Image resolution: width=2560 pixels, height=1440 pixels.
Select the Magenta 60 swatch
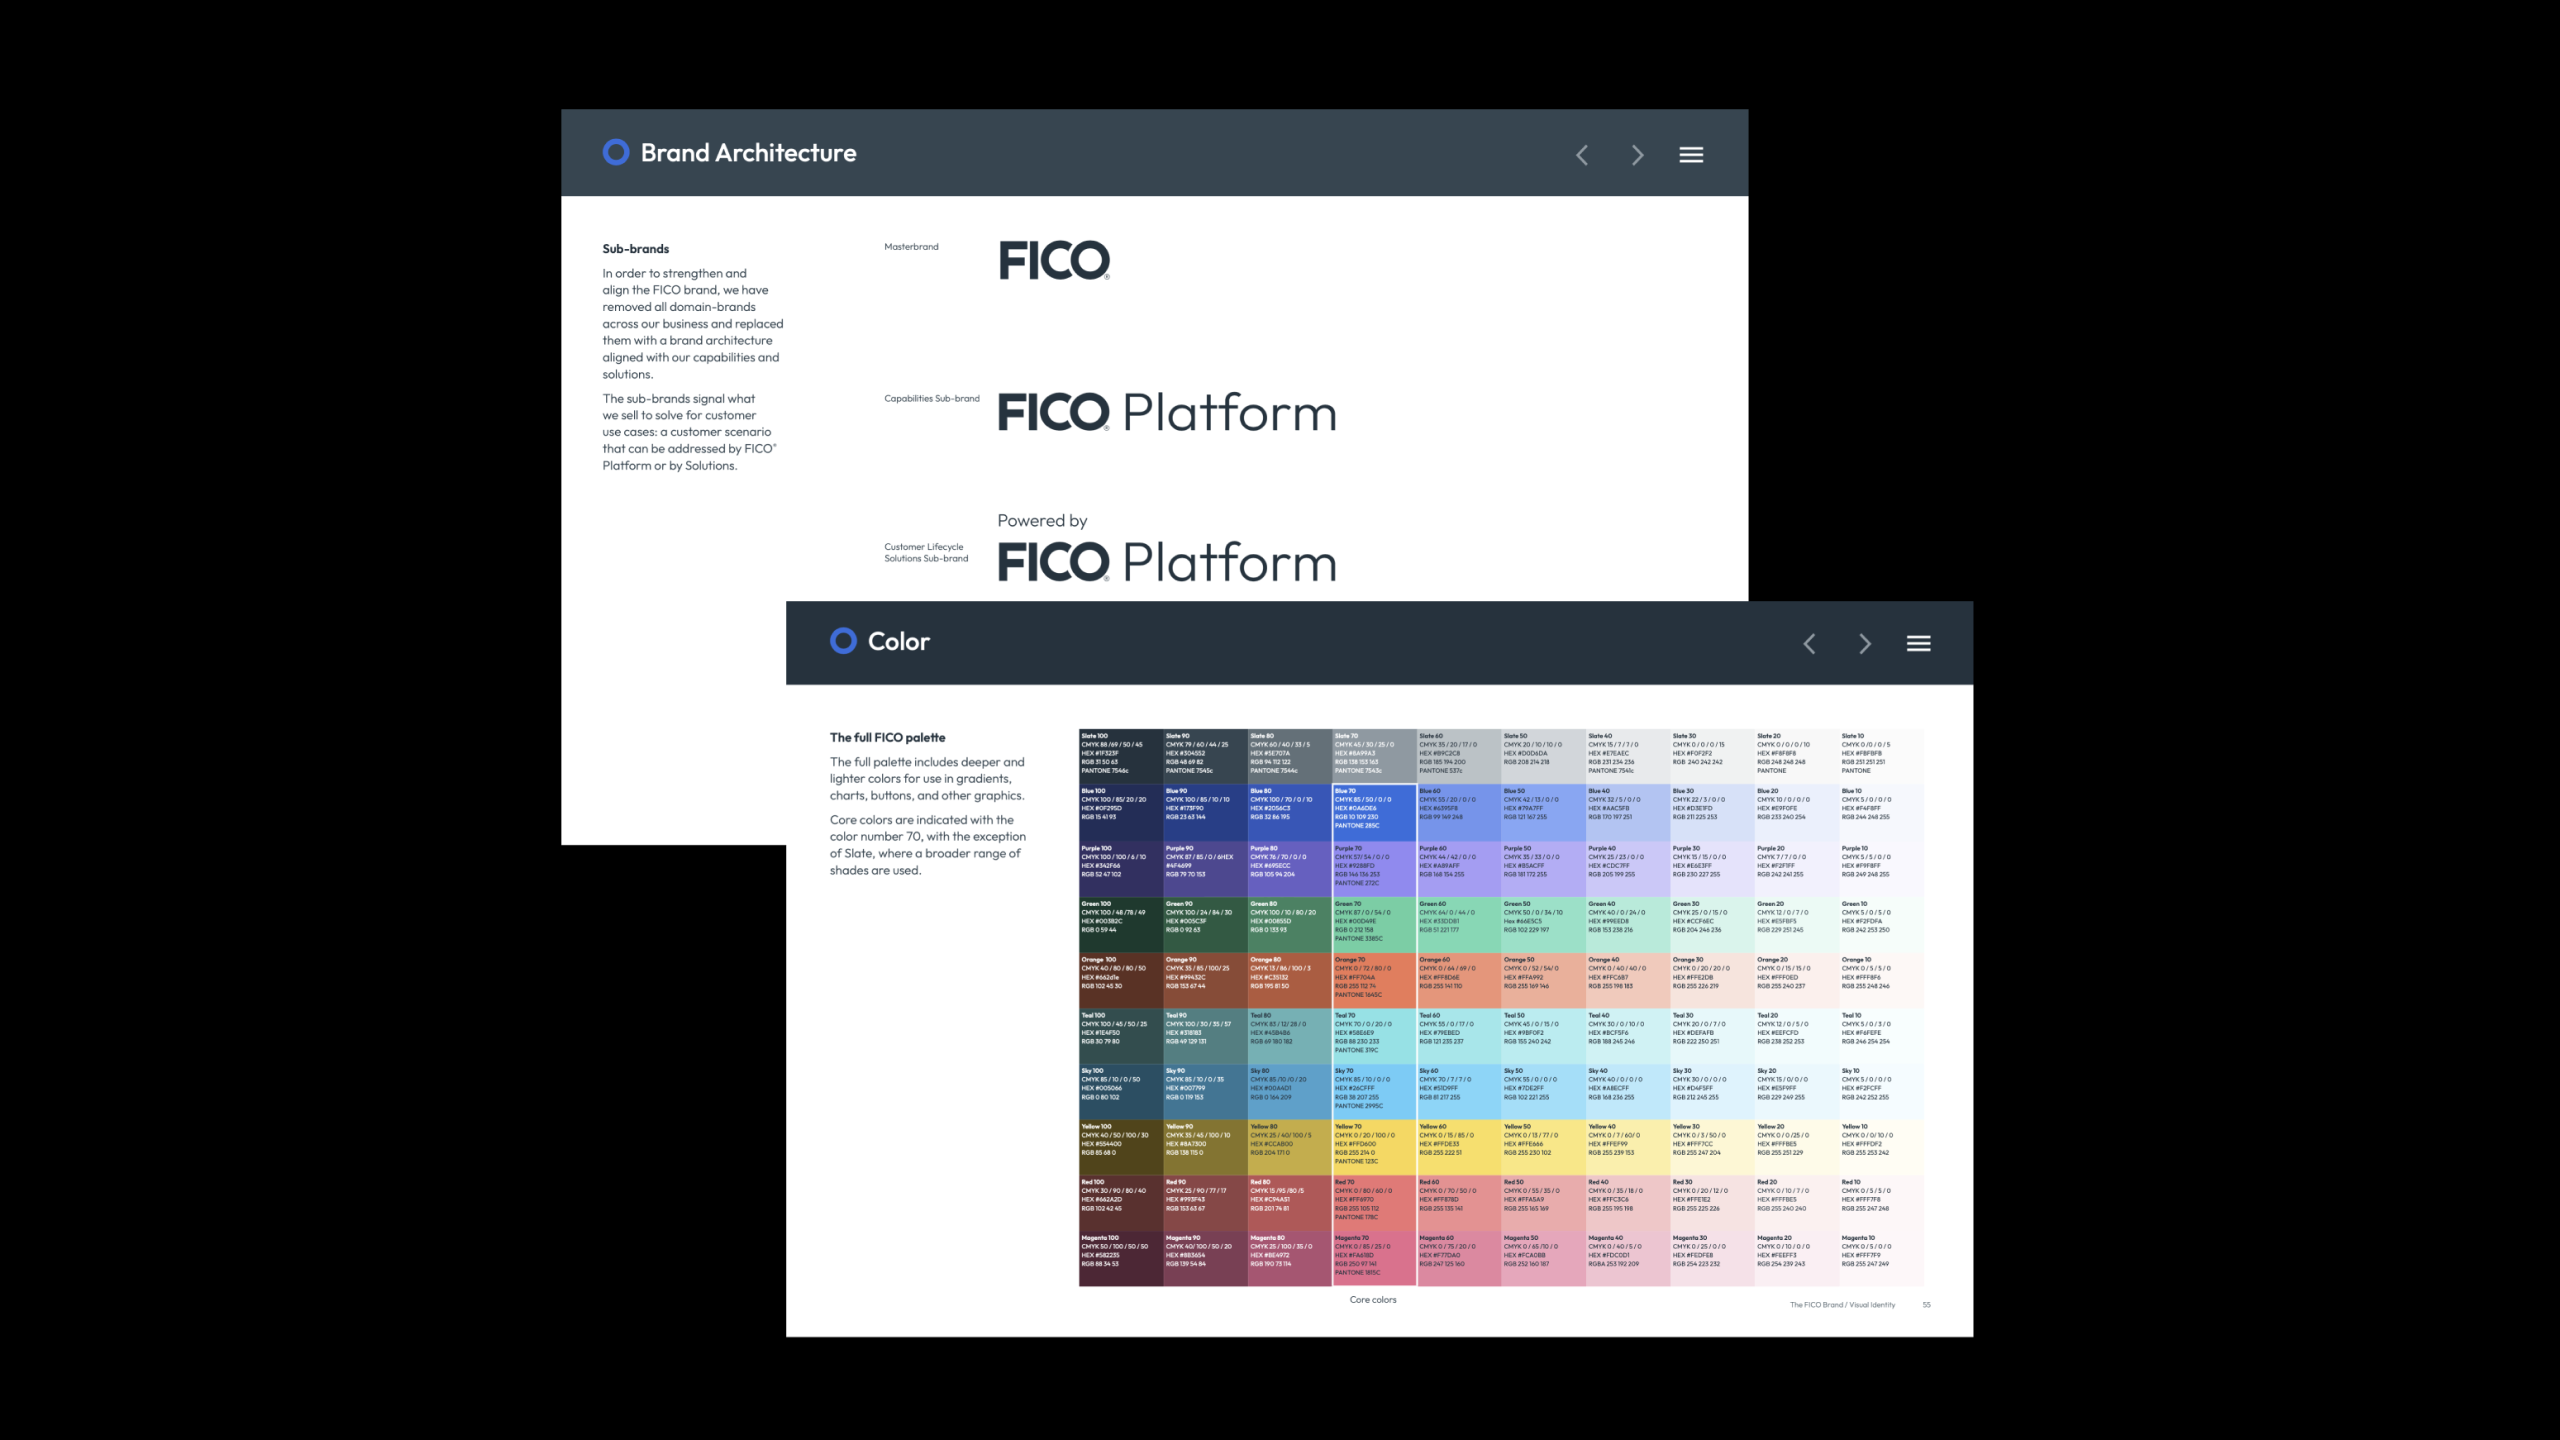point(1459,1259)
